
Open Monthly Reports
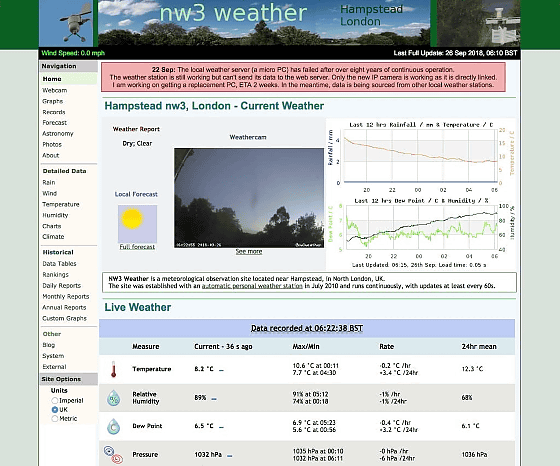click(66, 296)
